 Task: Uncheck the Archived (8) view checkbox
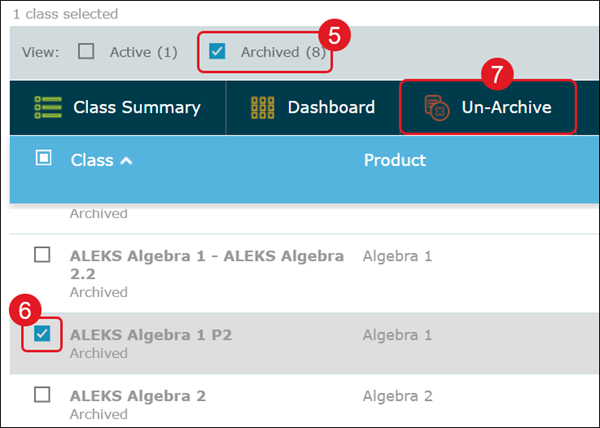point(217,51)
